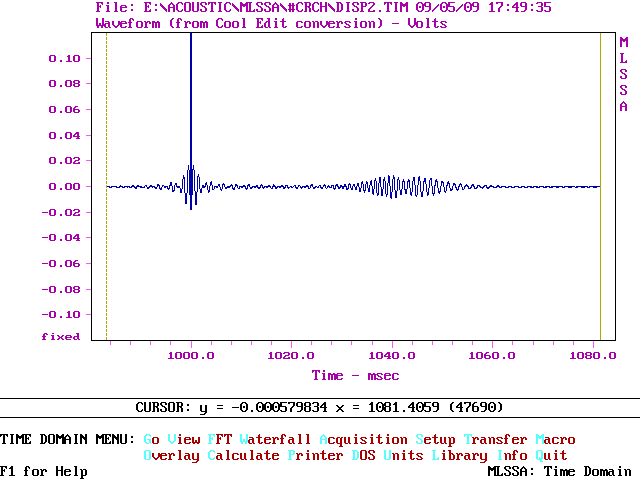Click the '-0.10' y-axis value
The image size is (640, 480).
coord(61,315)
